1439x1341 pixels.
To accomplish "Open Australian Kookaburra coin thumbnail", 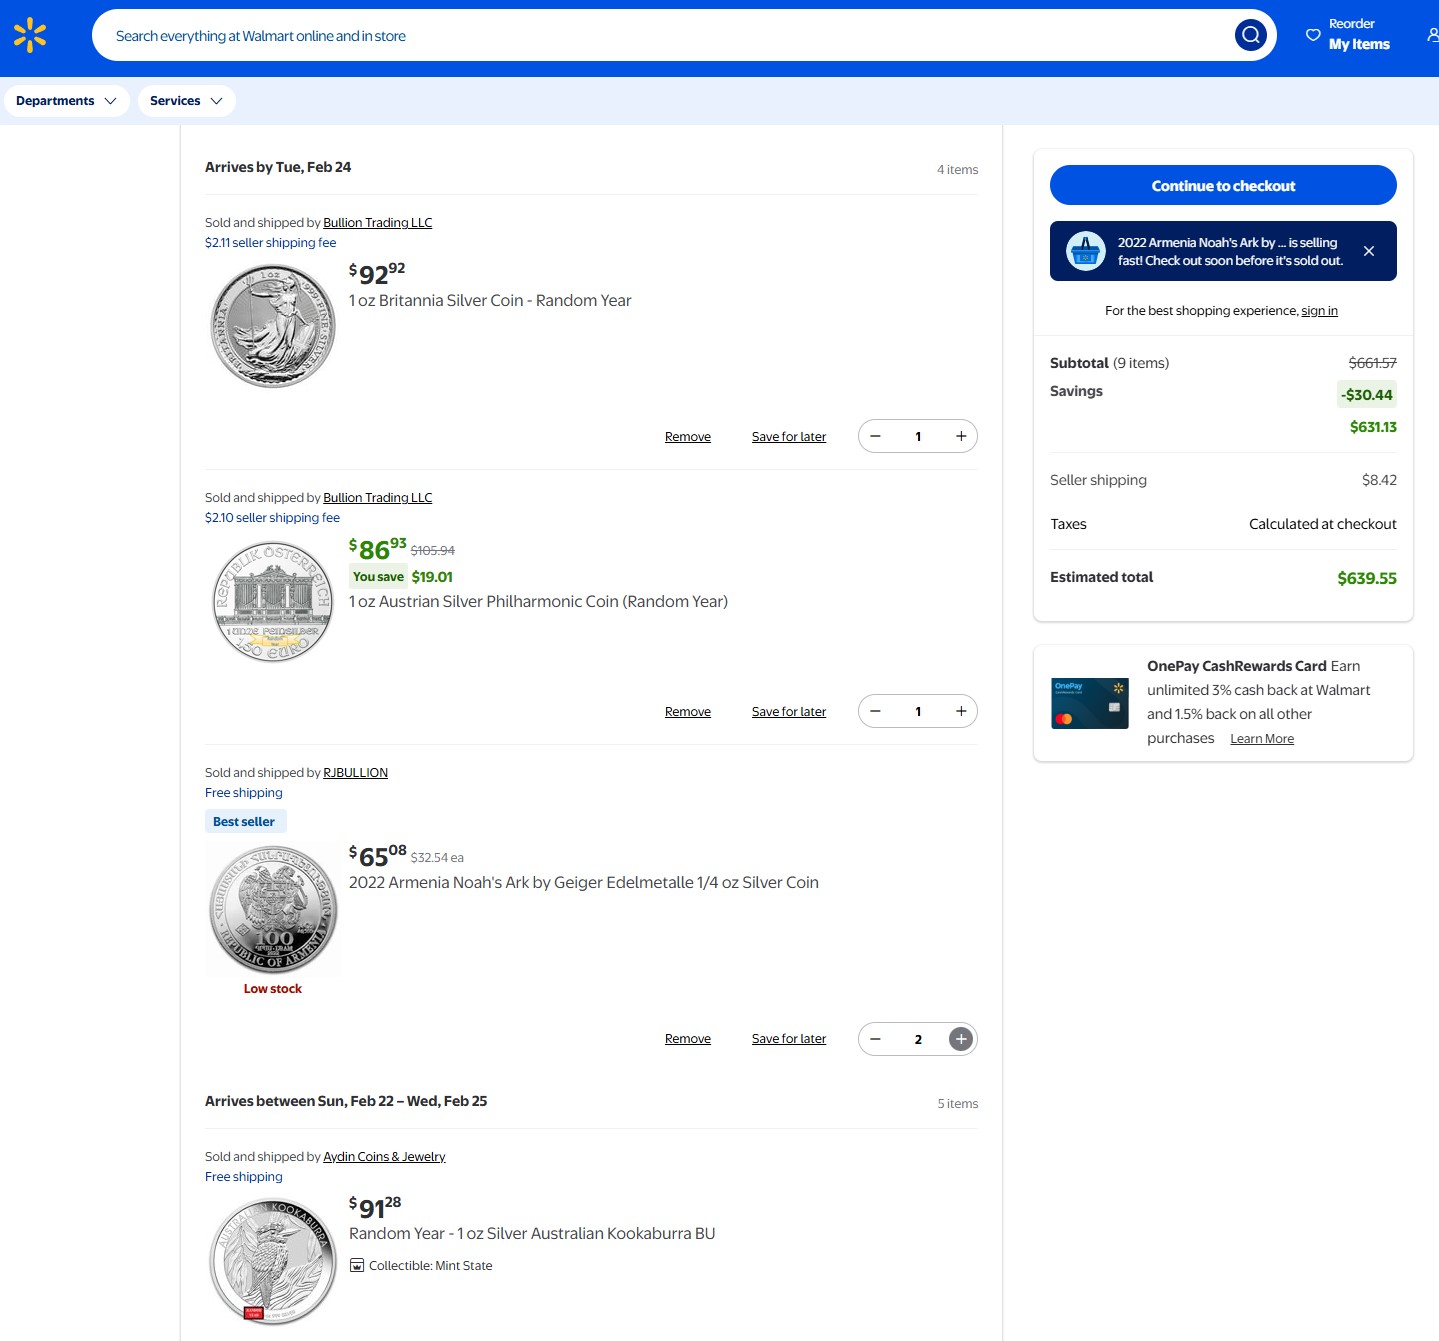I will point(273,1263).
